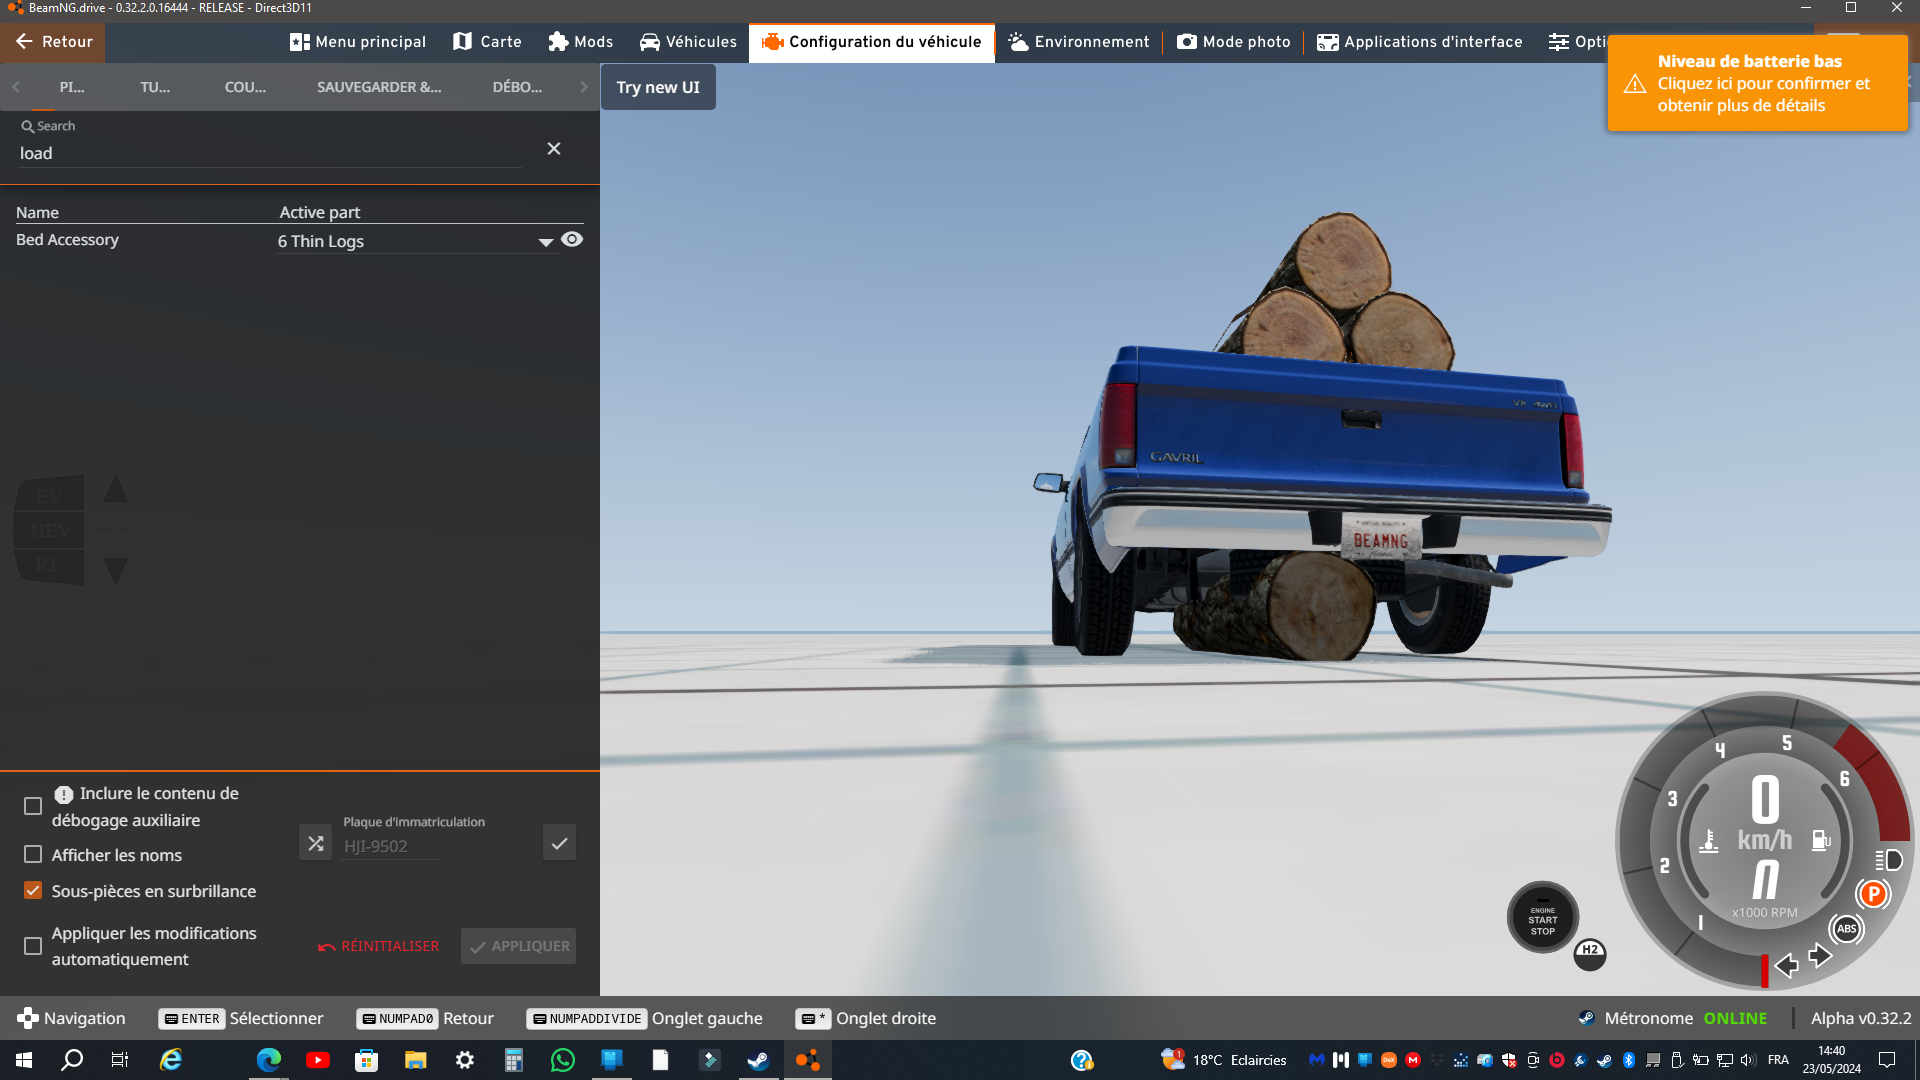Click the Bed Accessory name label
Image resolution: width=1920 pixels, height=1080 pixels.
[x=67, y=240]
